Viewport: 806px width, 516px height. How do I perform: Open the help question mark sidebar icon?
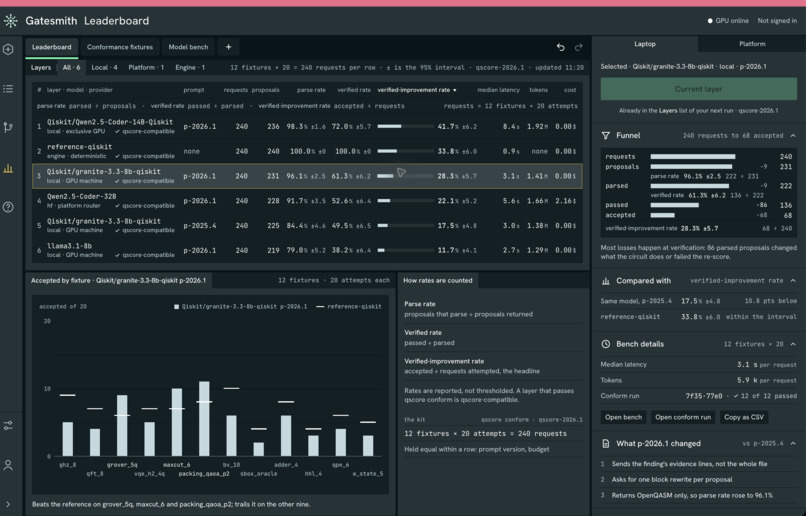(8, 207)
